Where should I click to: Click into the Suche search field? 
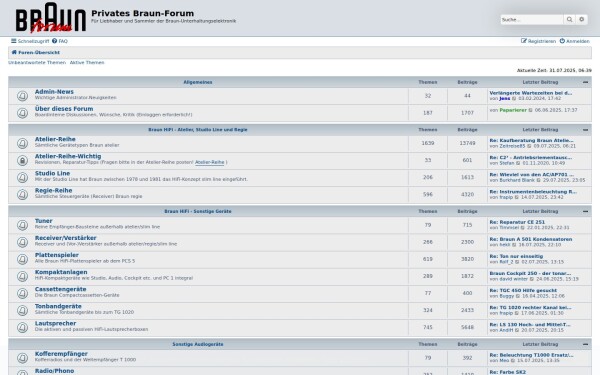(532, 20)
